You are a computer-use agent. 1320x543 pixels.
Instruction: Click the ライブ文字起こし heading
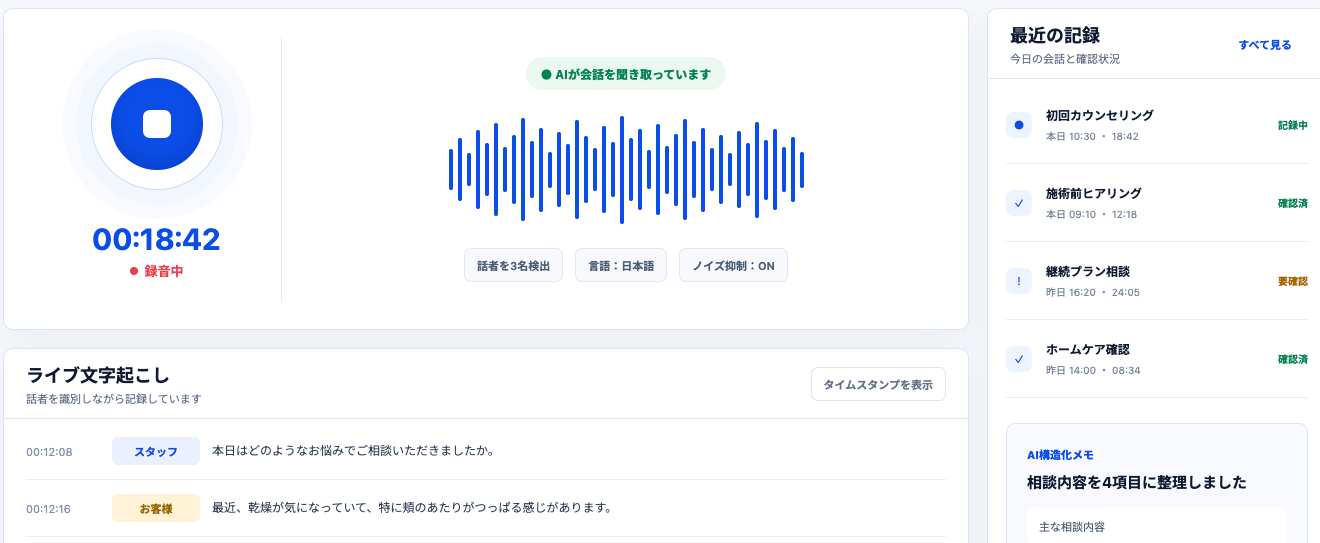coord(98,376)
